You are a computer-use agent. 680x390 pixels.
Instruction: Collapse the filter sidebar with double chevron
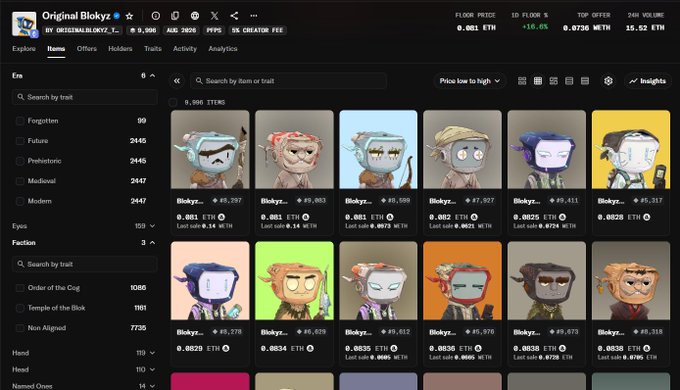pyautogui.click(x=177, y=81)
